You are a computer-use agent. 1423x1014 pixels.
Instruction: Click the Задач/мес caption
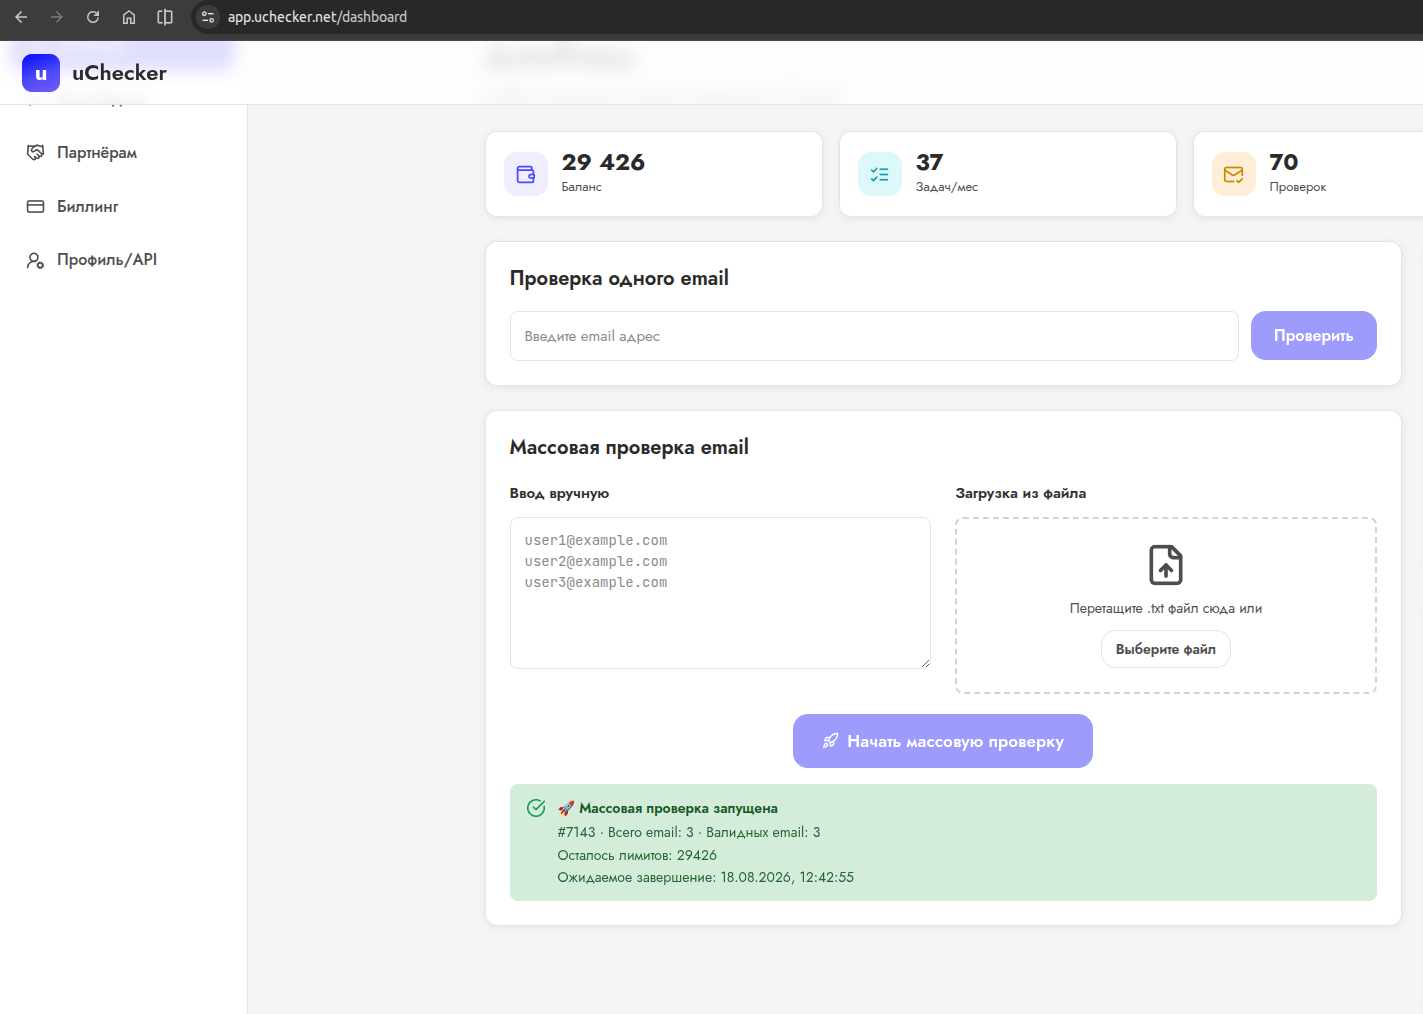click(x=947, y=187)
